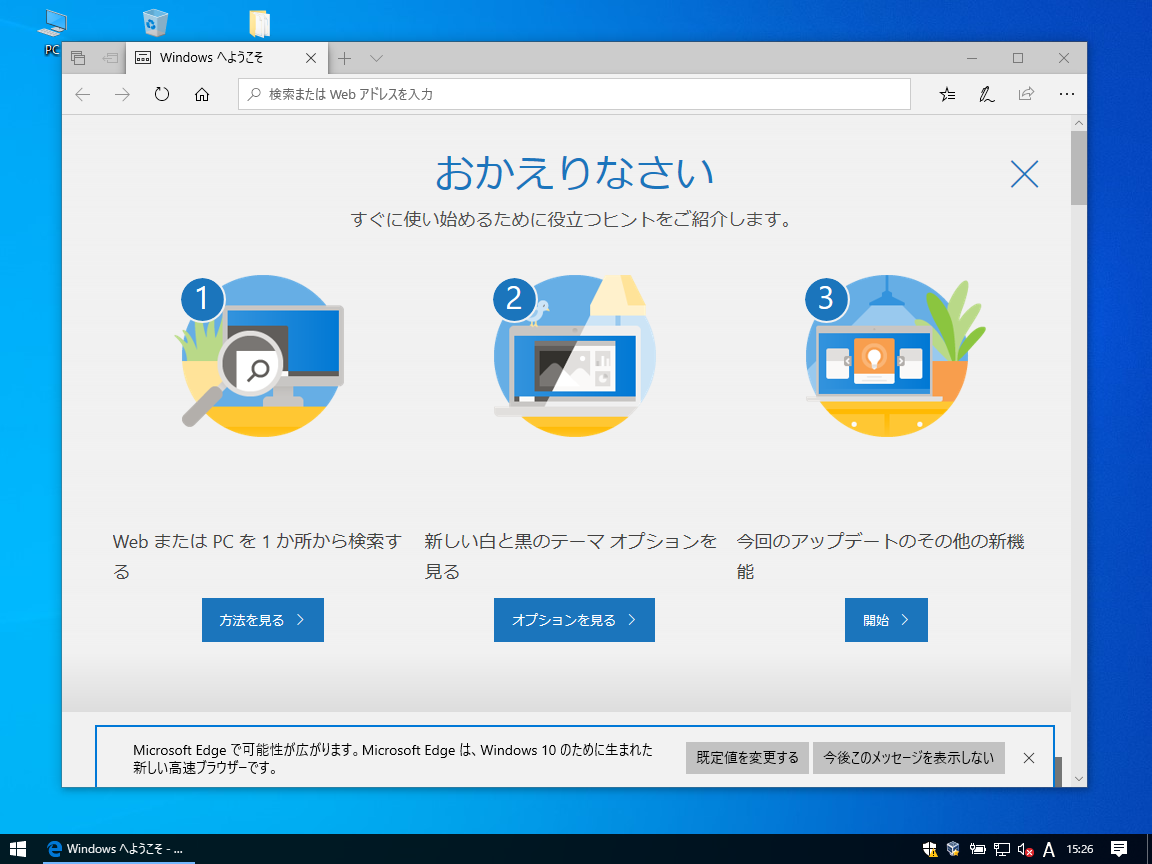Open Windows Security tray icon

click(929, 849)
